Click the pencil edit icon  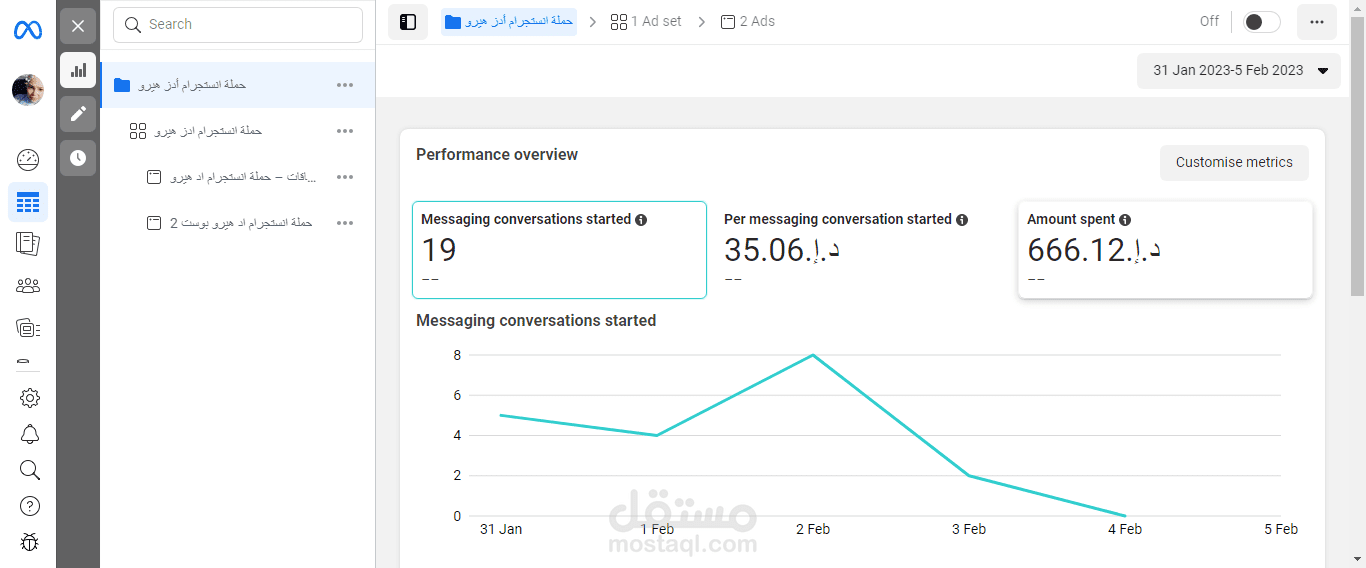pos(78,114)
